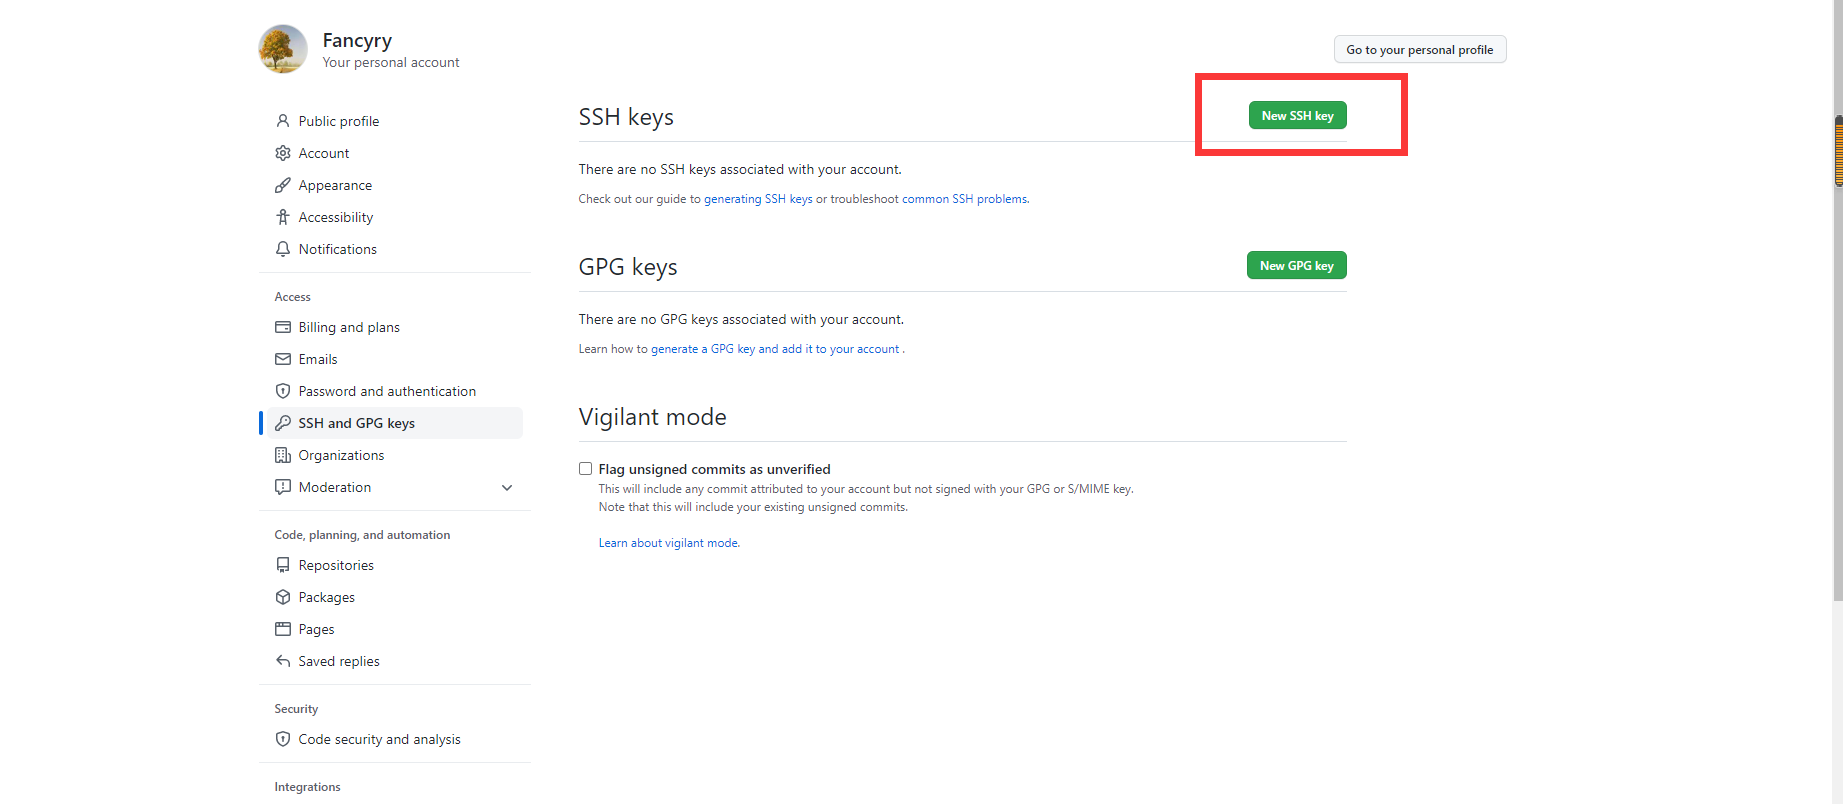The image size is (1843, 804).
Task: Click the Organizations building icon
Action: tap(283, 455)
